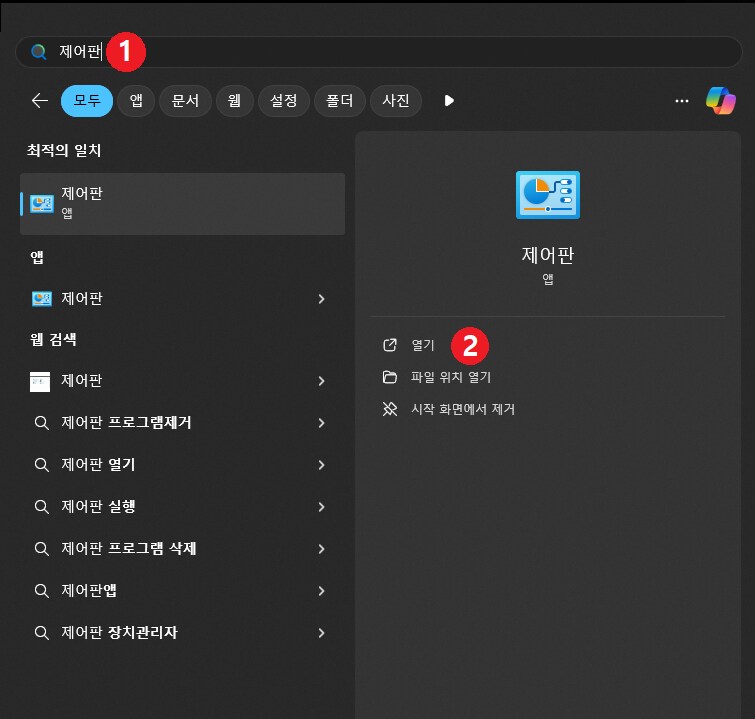The width and height of the screenshot is (755, 719).
Task: Select the 앱 filter tab
Action: pyautogui.click(x=136, y=101)
